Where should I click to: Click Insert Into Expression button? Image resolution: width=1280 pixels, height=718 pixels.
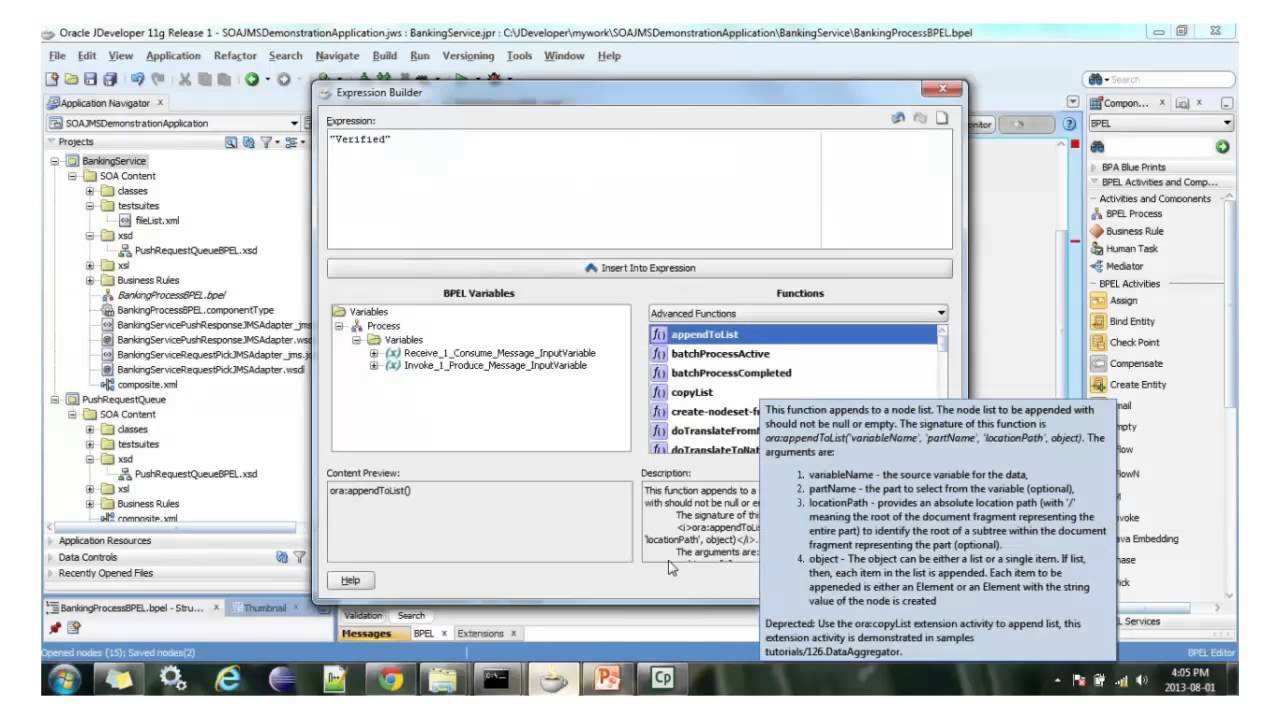[x=640, y=268]
